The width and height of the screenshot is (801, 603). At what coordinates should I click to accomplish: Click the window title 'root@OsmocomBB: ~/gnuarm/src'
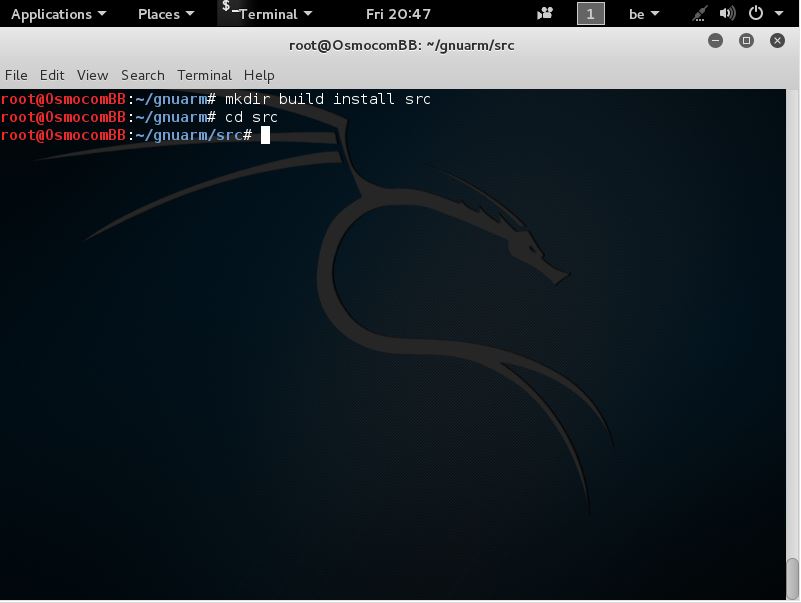(x=402, y=45)
